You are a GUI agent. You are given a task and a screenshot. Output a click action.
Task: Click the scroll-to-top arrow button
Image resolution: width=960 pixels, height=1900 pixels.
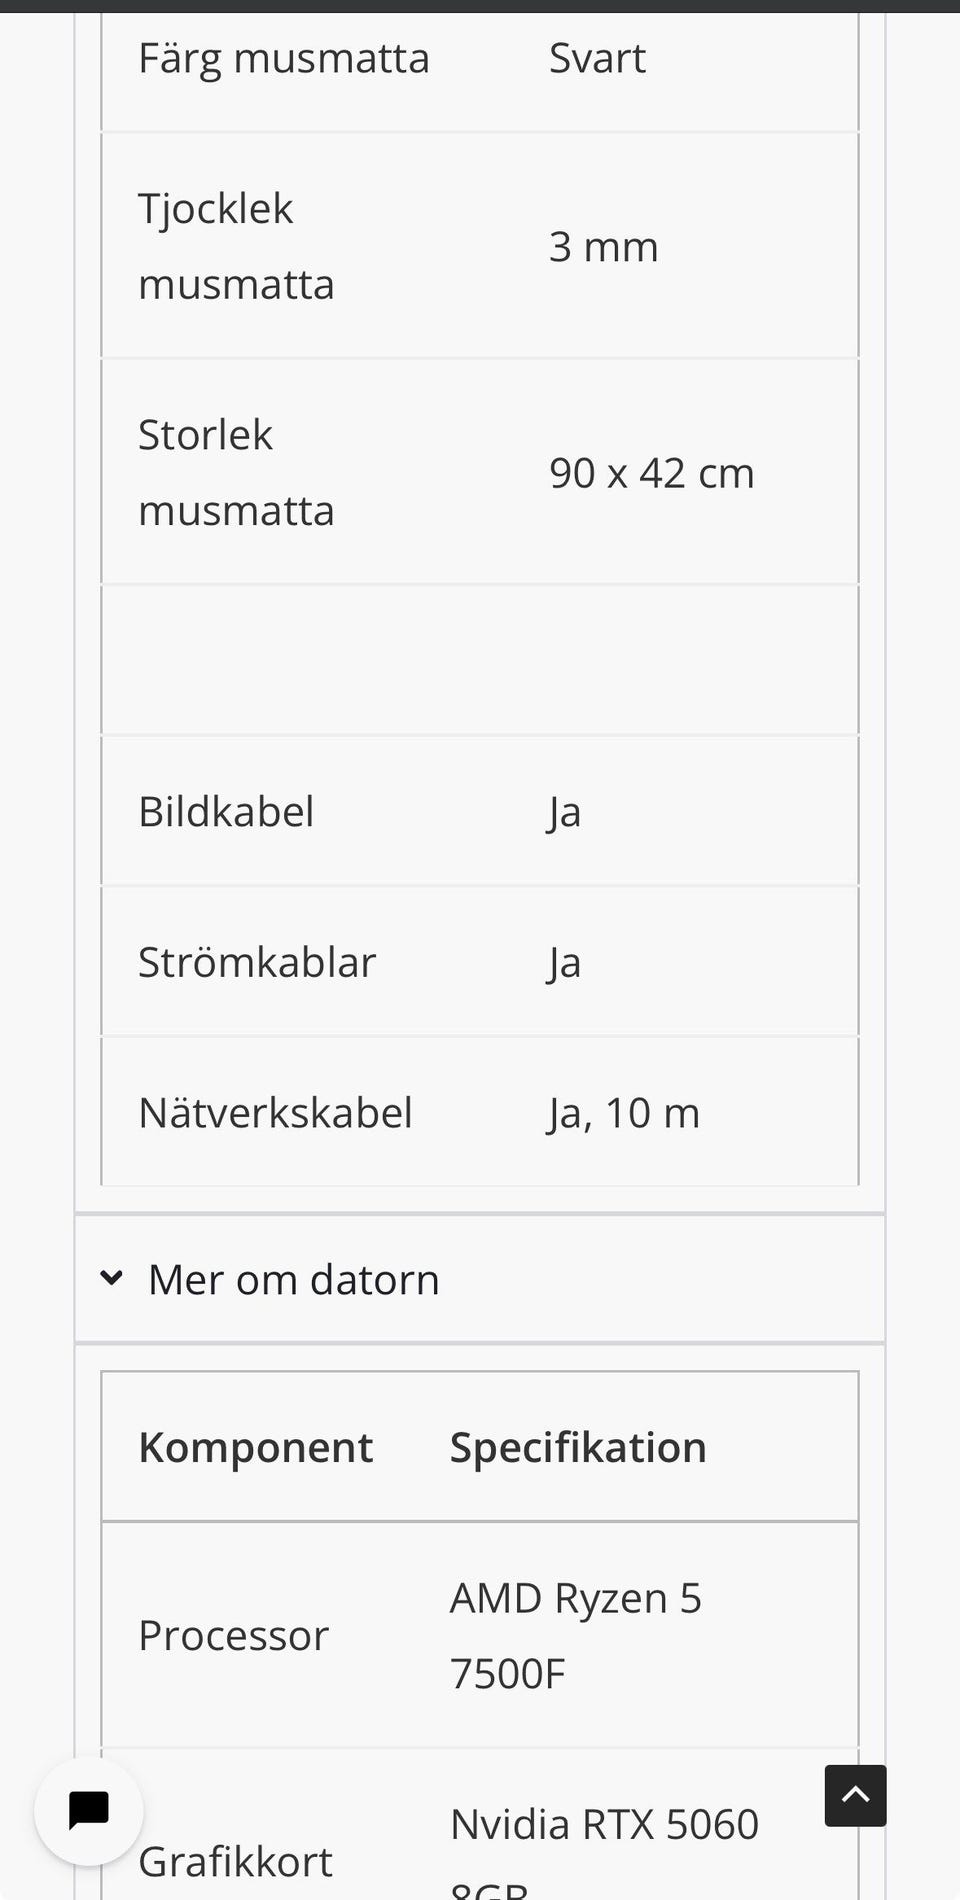(855, 1795)
